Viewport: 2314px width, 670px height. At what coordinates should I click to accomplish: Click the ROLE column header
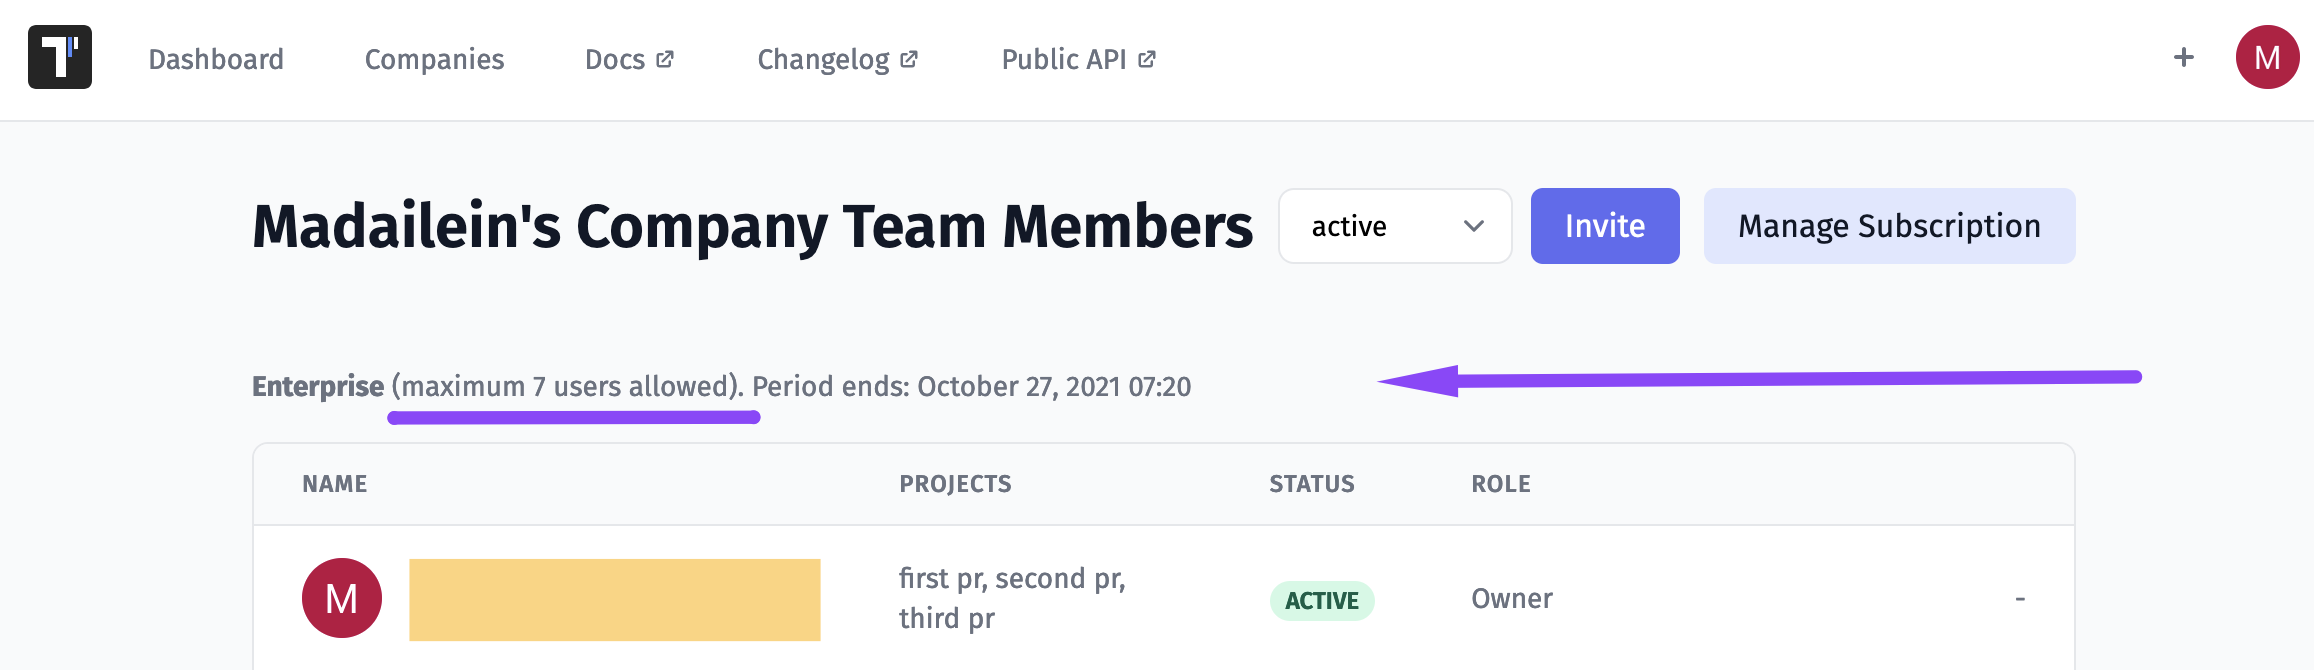(1501, 484)
